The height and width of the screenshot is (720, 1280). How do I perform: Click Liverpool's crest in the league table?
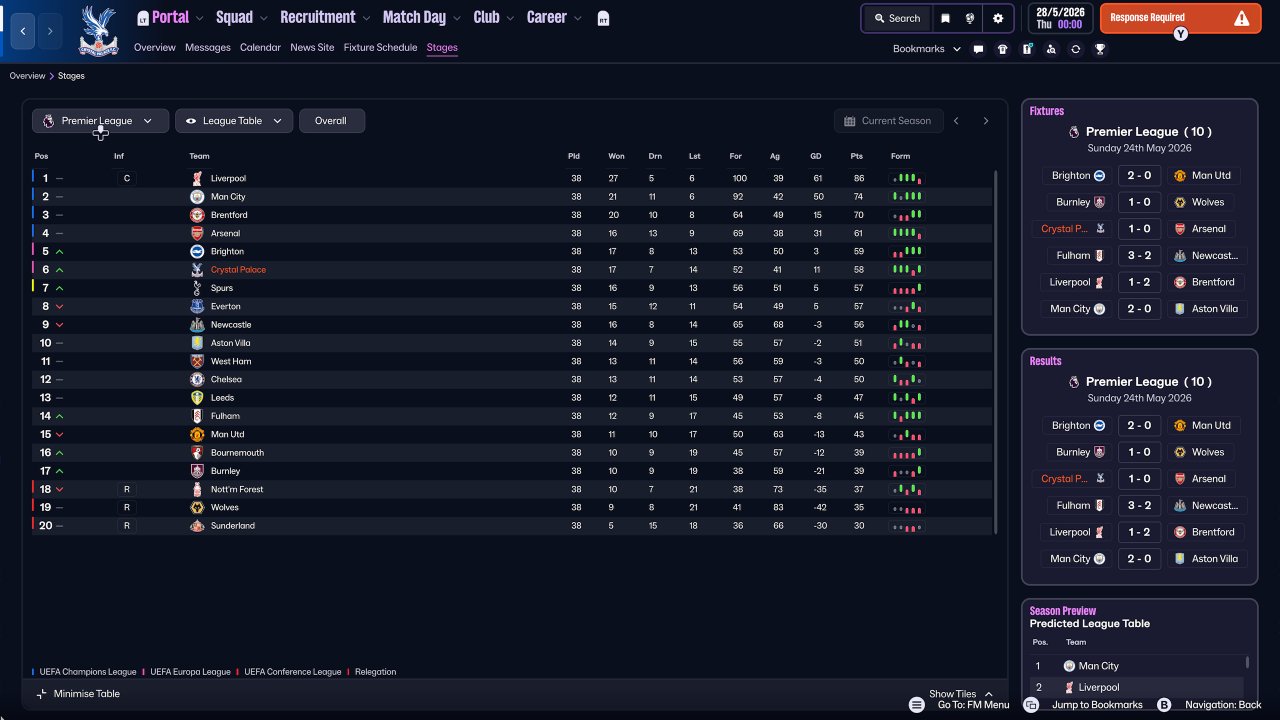tap(197, 178)
